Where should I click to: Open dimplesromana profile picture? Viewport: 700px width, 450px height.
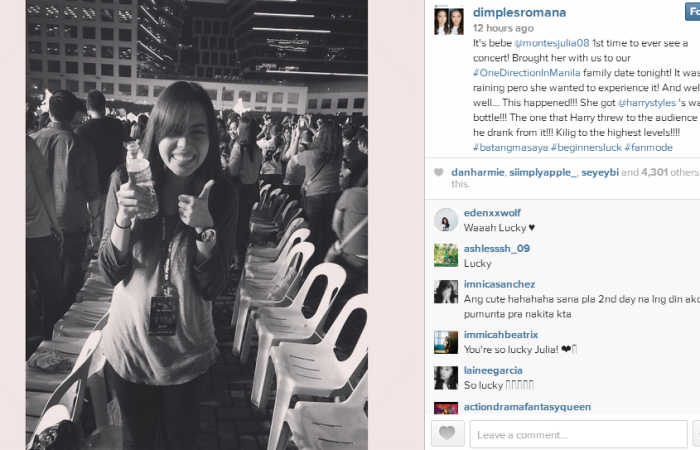click(449, 21)
